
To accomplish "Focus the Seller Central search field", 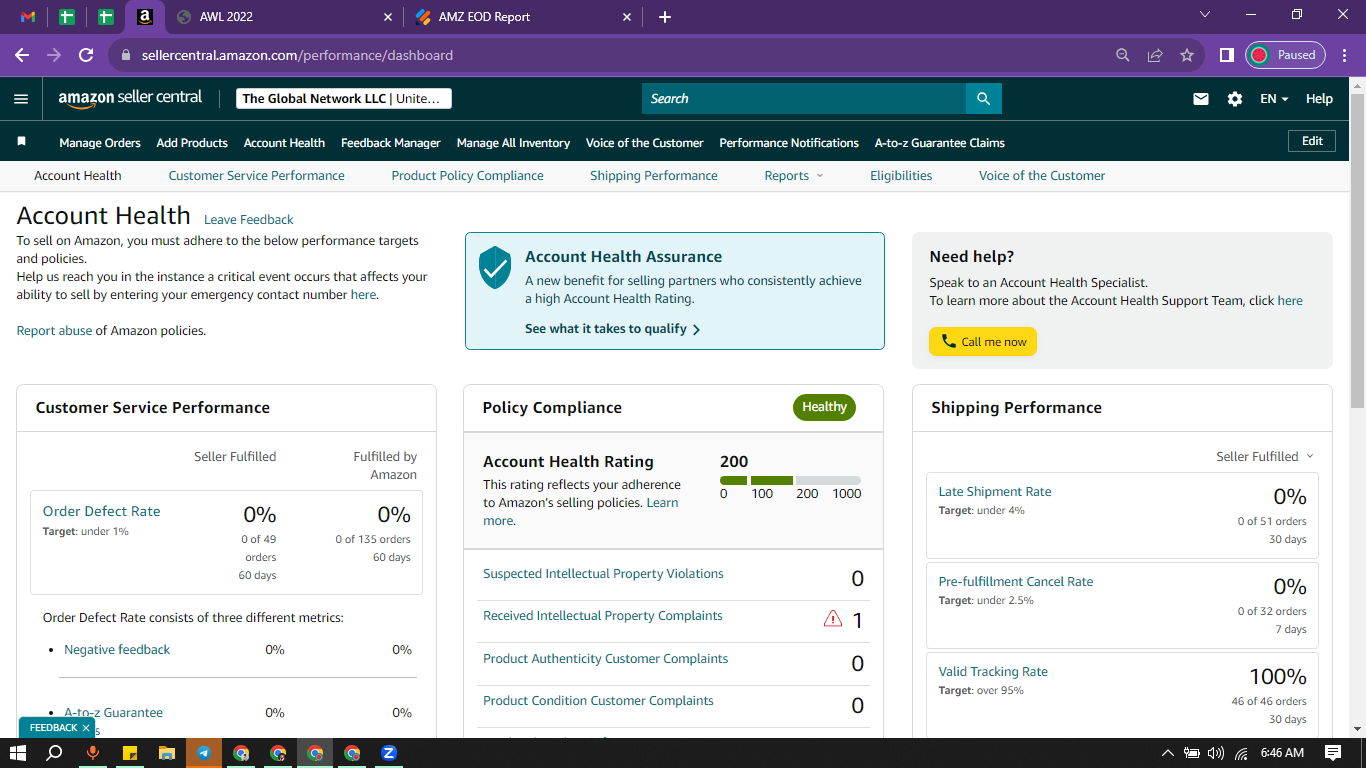I will pyautogui.click(x=804, y=98).
